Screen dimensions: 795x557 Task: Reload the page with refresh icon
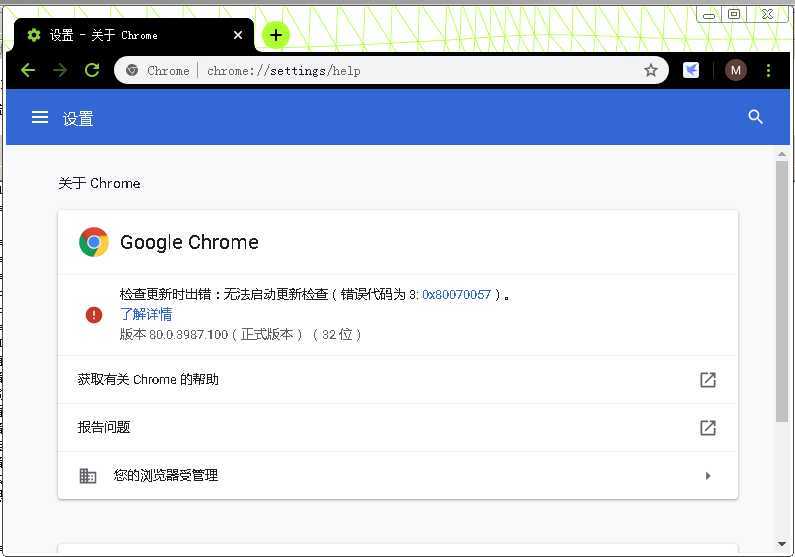click(92, 70)
